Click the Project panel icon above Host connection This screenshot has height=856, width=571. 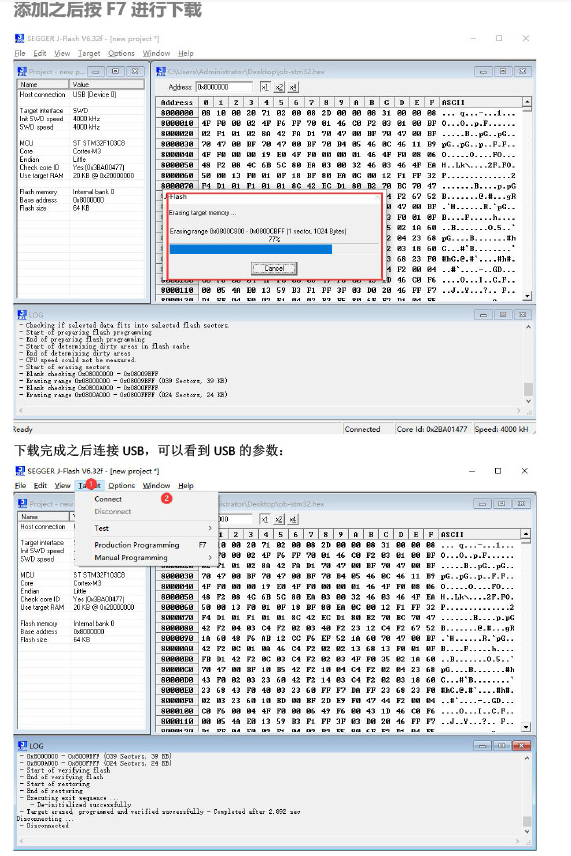[22, 72]
